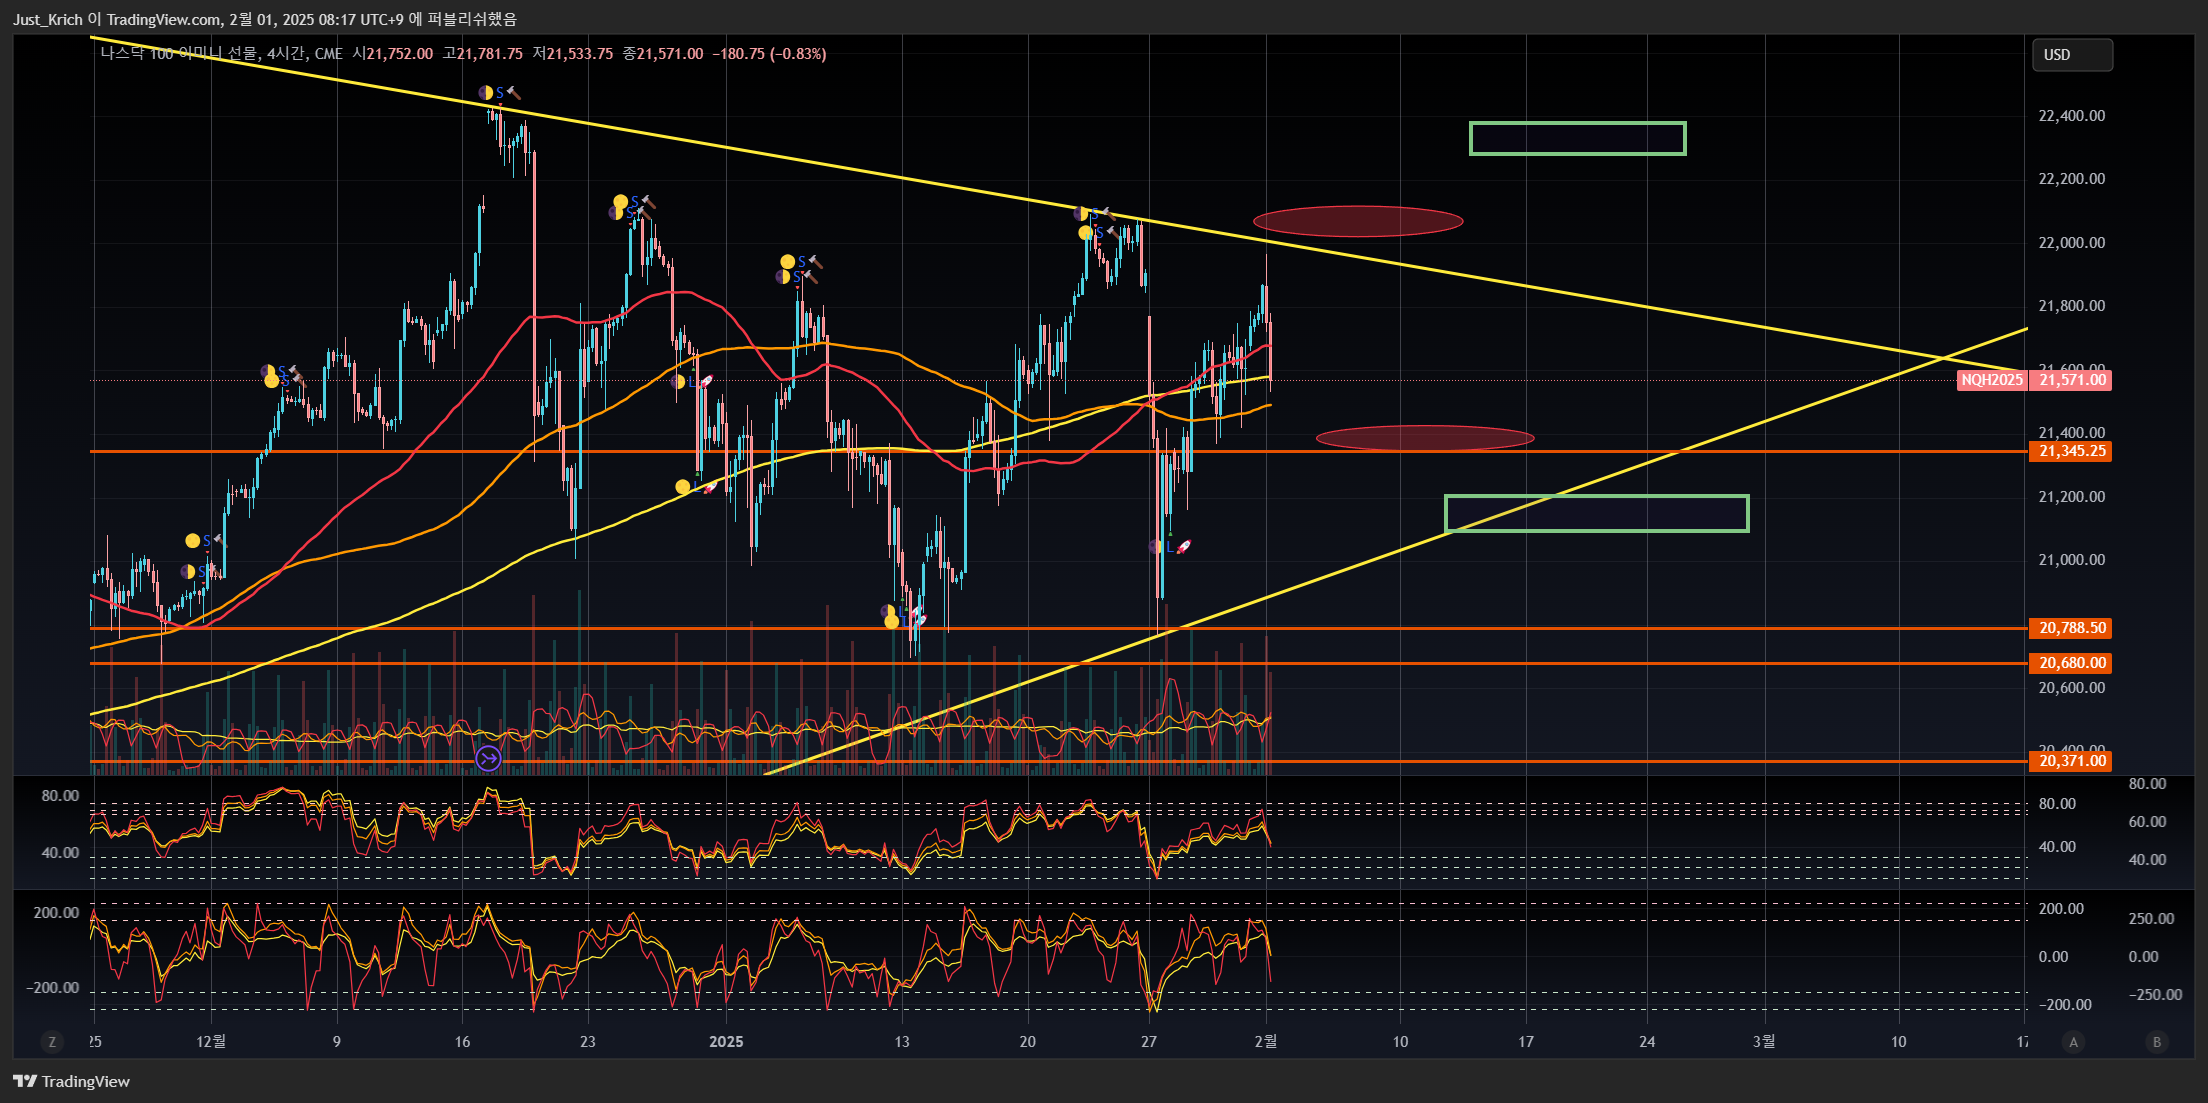The image size is (2208, 1103).
Task: Click the Just_Krich publisher name text
Action: (x=48, y=19)
